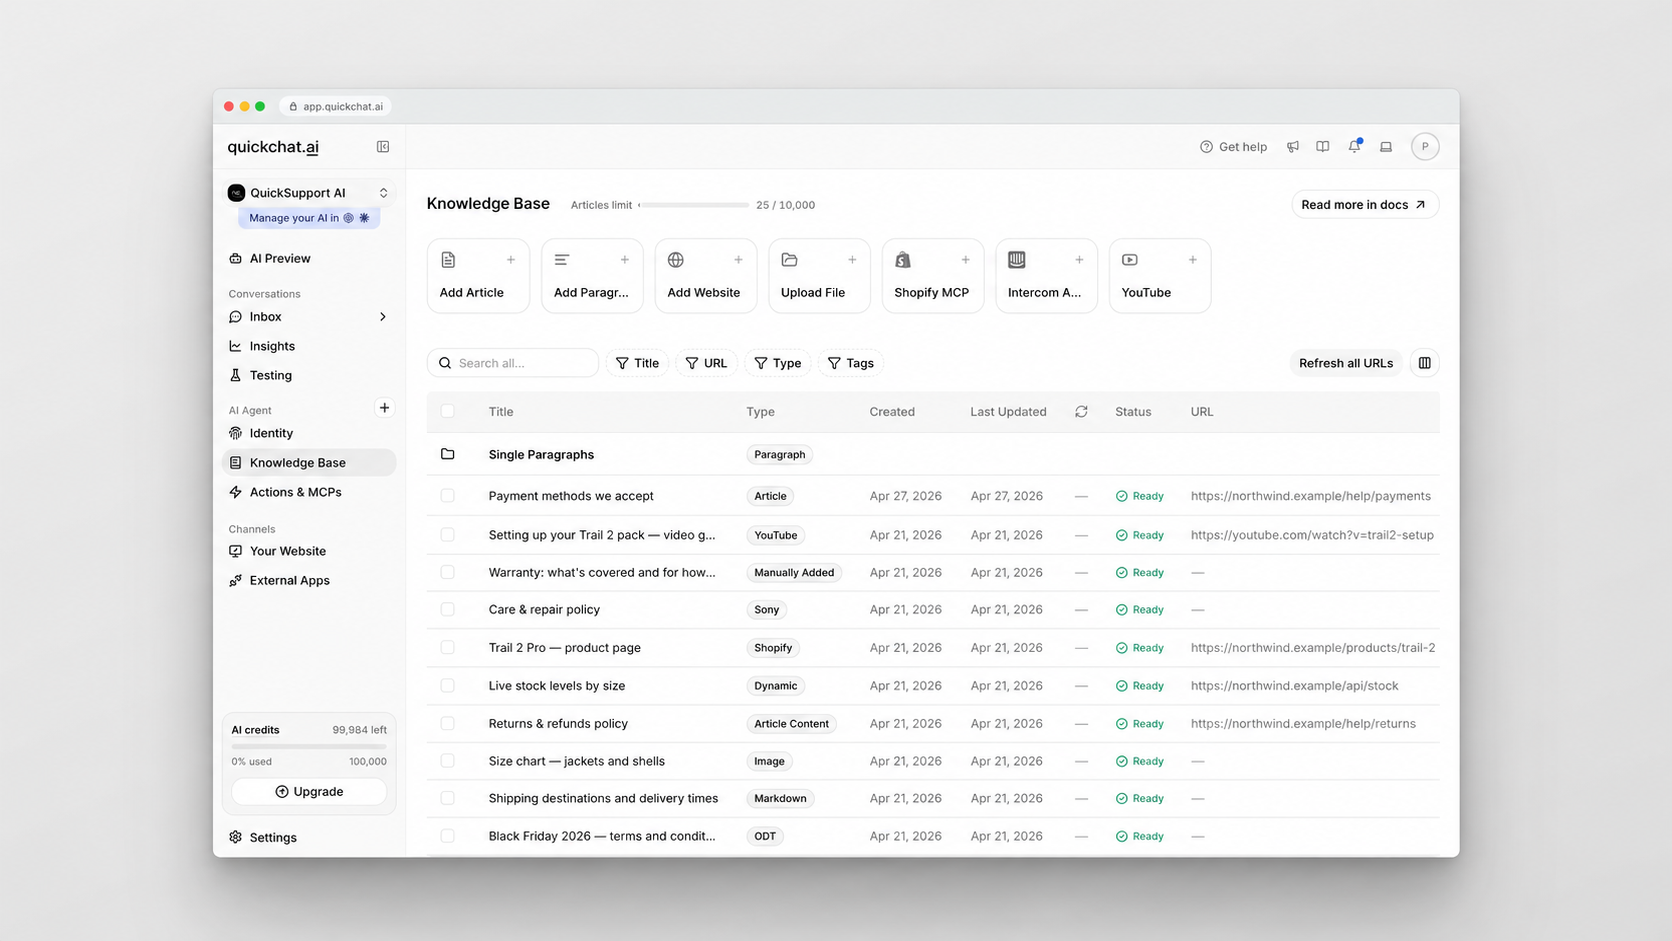The width and height of the screenshot is (1672, 941).
Task: Open the docs book icon in header
Action: [x=1323, y=147]
